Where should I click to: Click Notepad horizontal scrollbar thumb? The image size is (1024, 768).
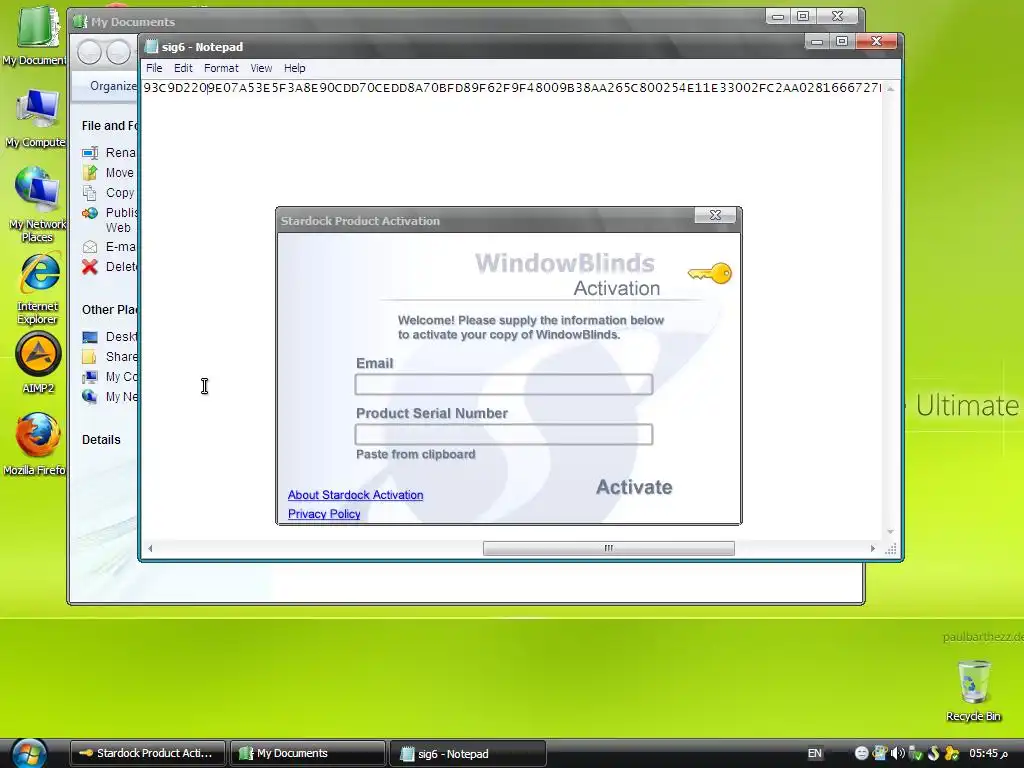tap(609, 549)
